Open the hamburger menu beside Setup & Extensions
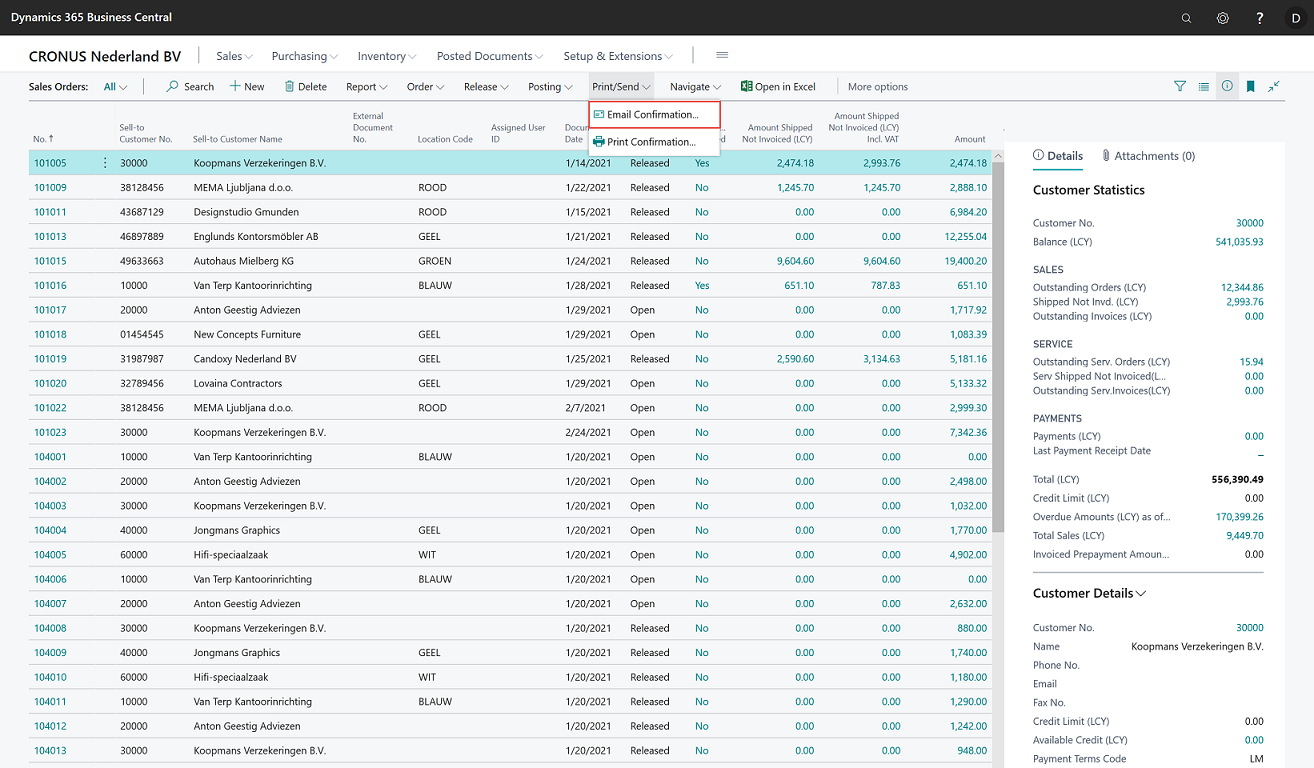The height and width of the screenshot is (768, 1314). point(722,55)
